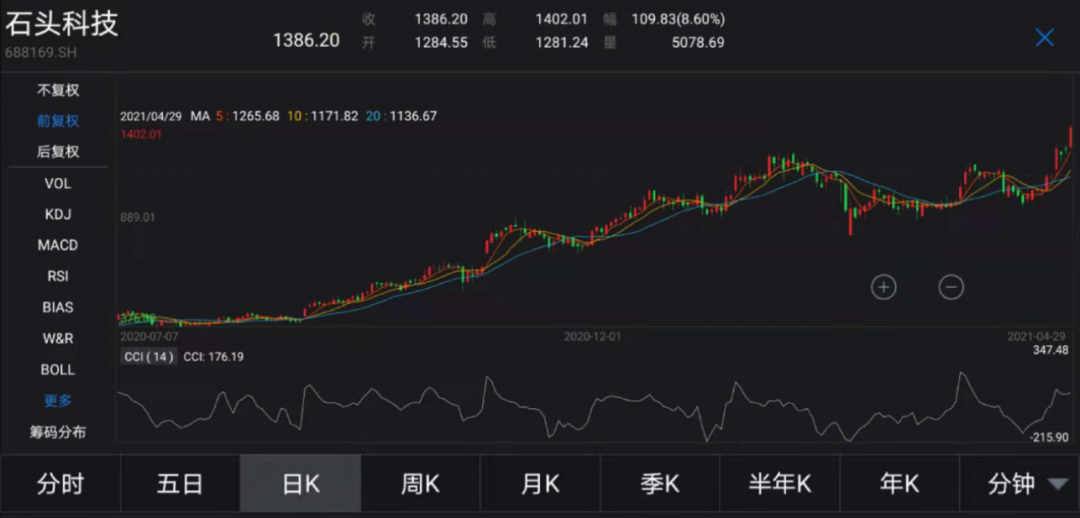The height and width of the screenshot is (518, 1080).
Task: Switch to 季K tab
Action: click(660, 484)
